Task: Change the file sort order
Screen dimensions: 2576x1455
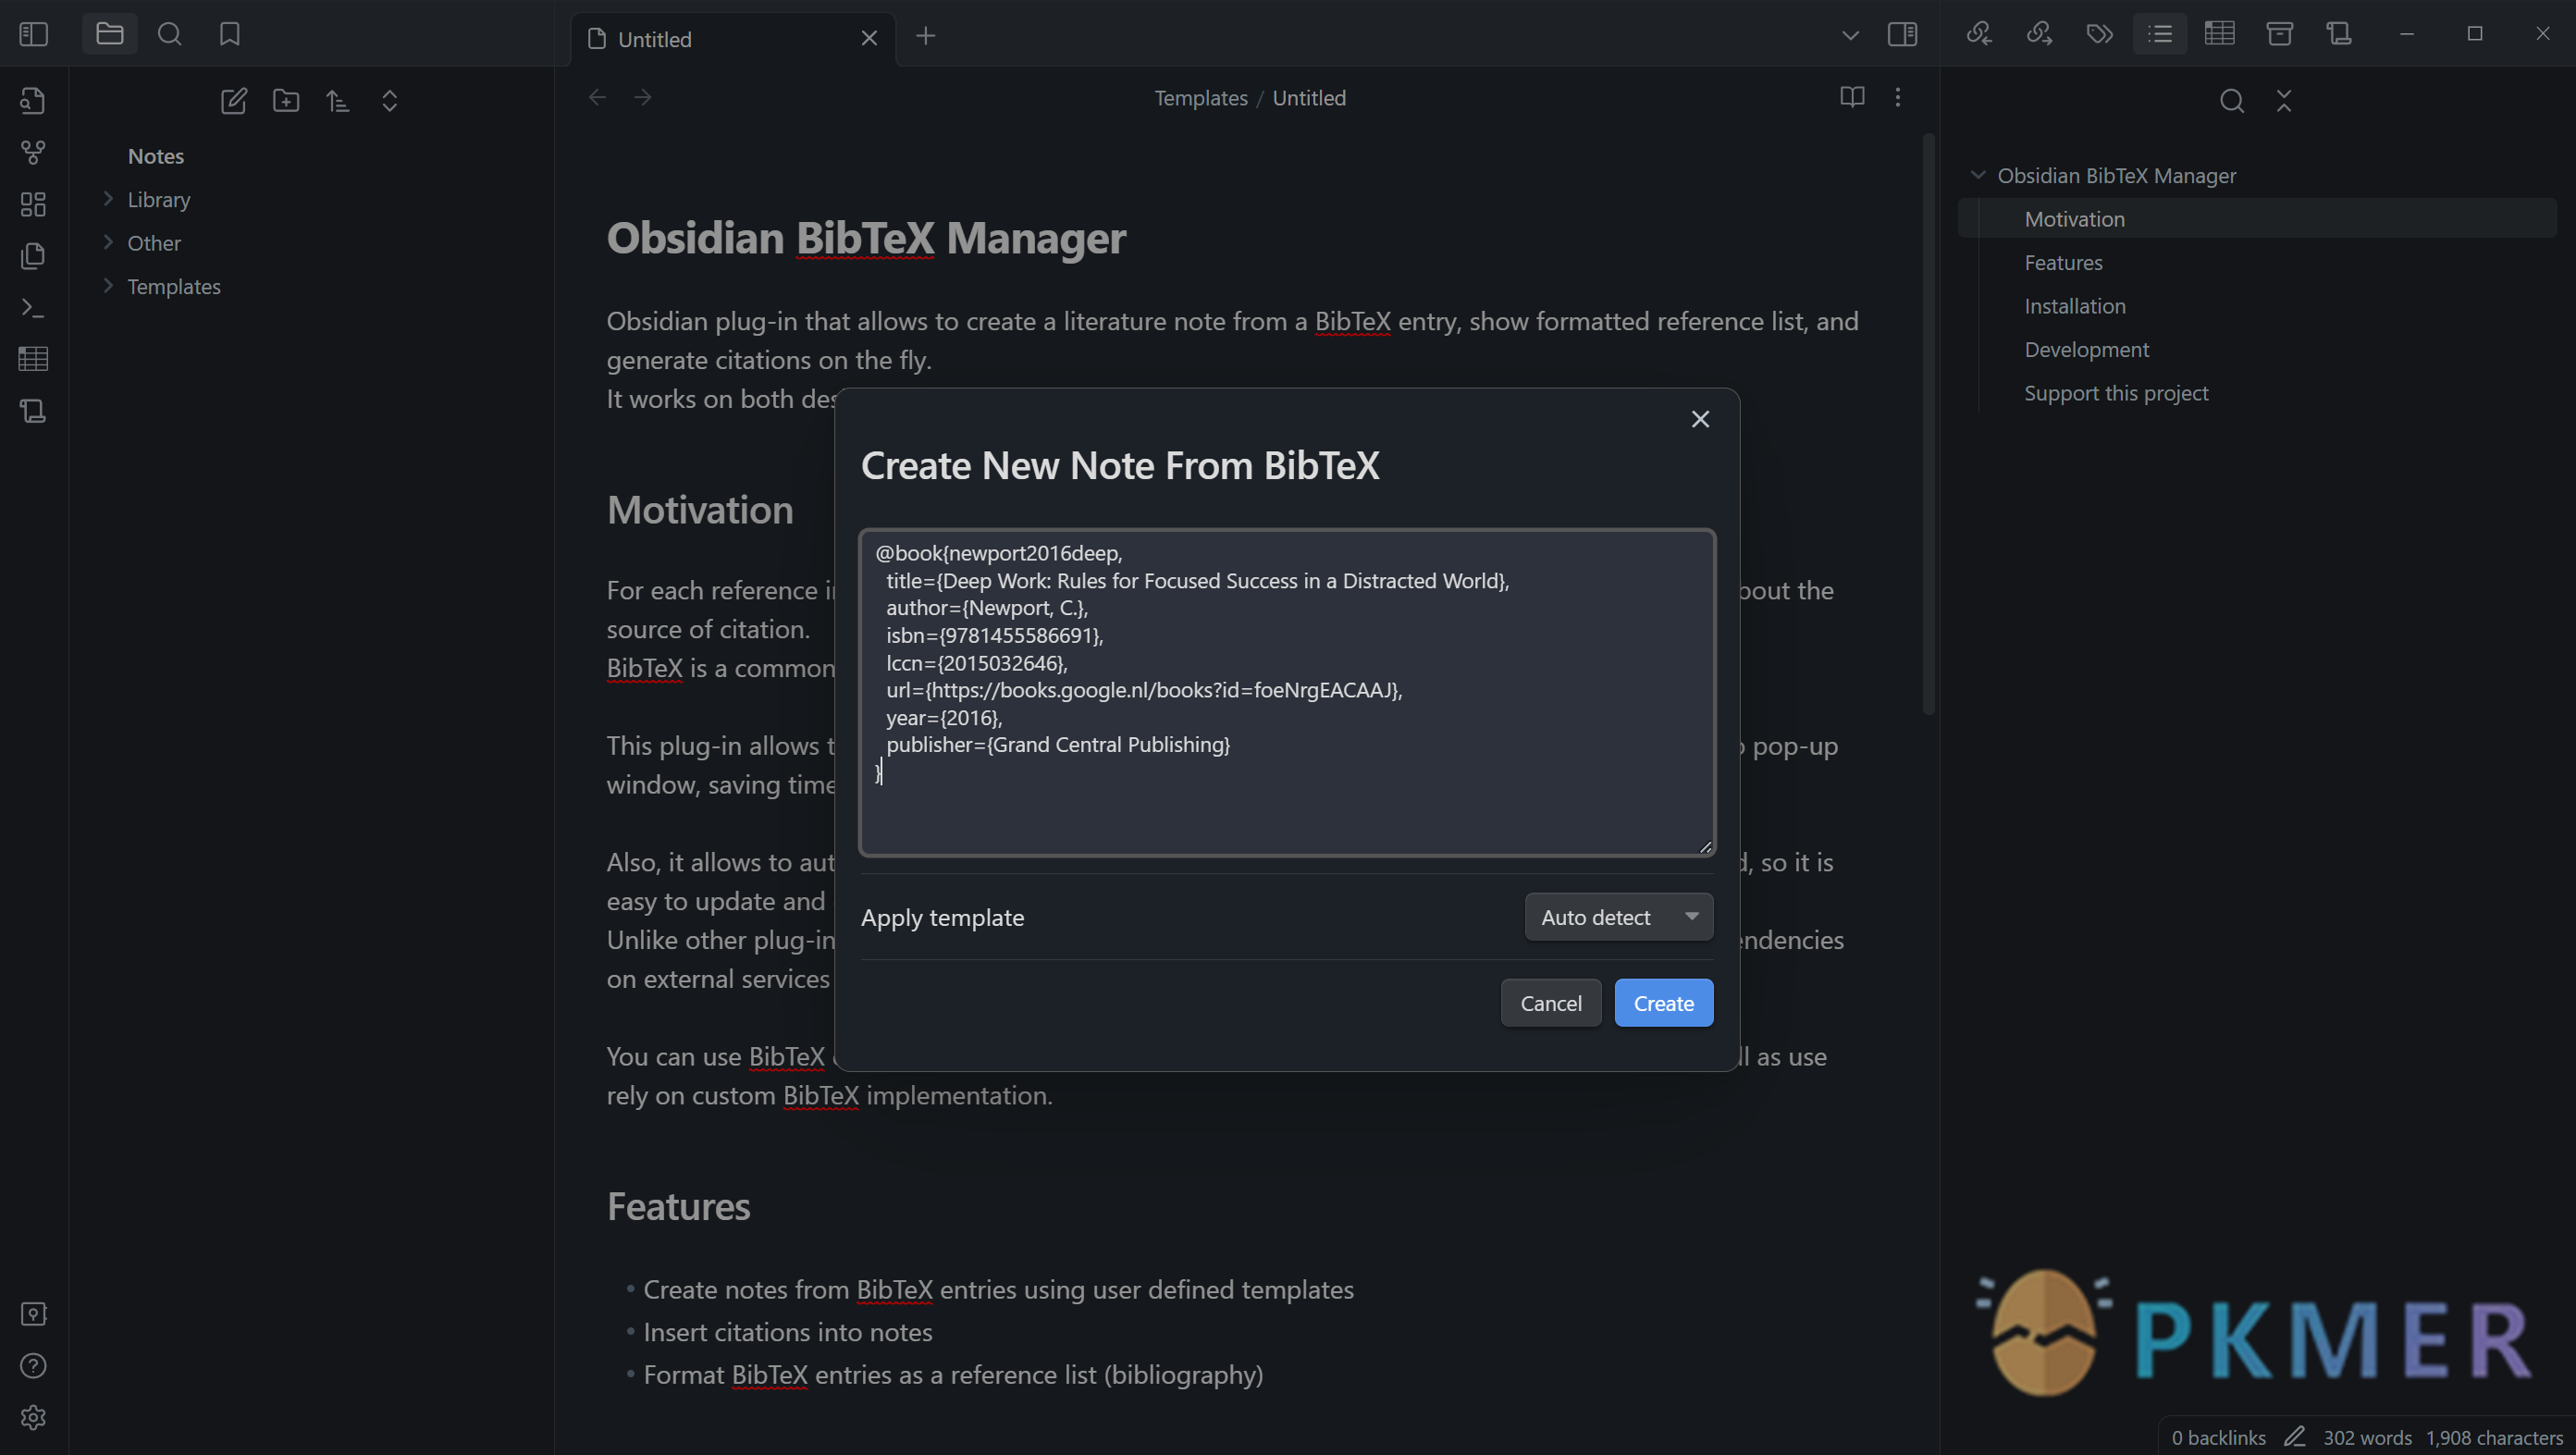Action: (338, 101)
